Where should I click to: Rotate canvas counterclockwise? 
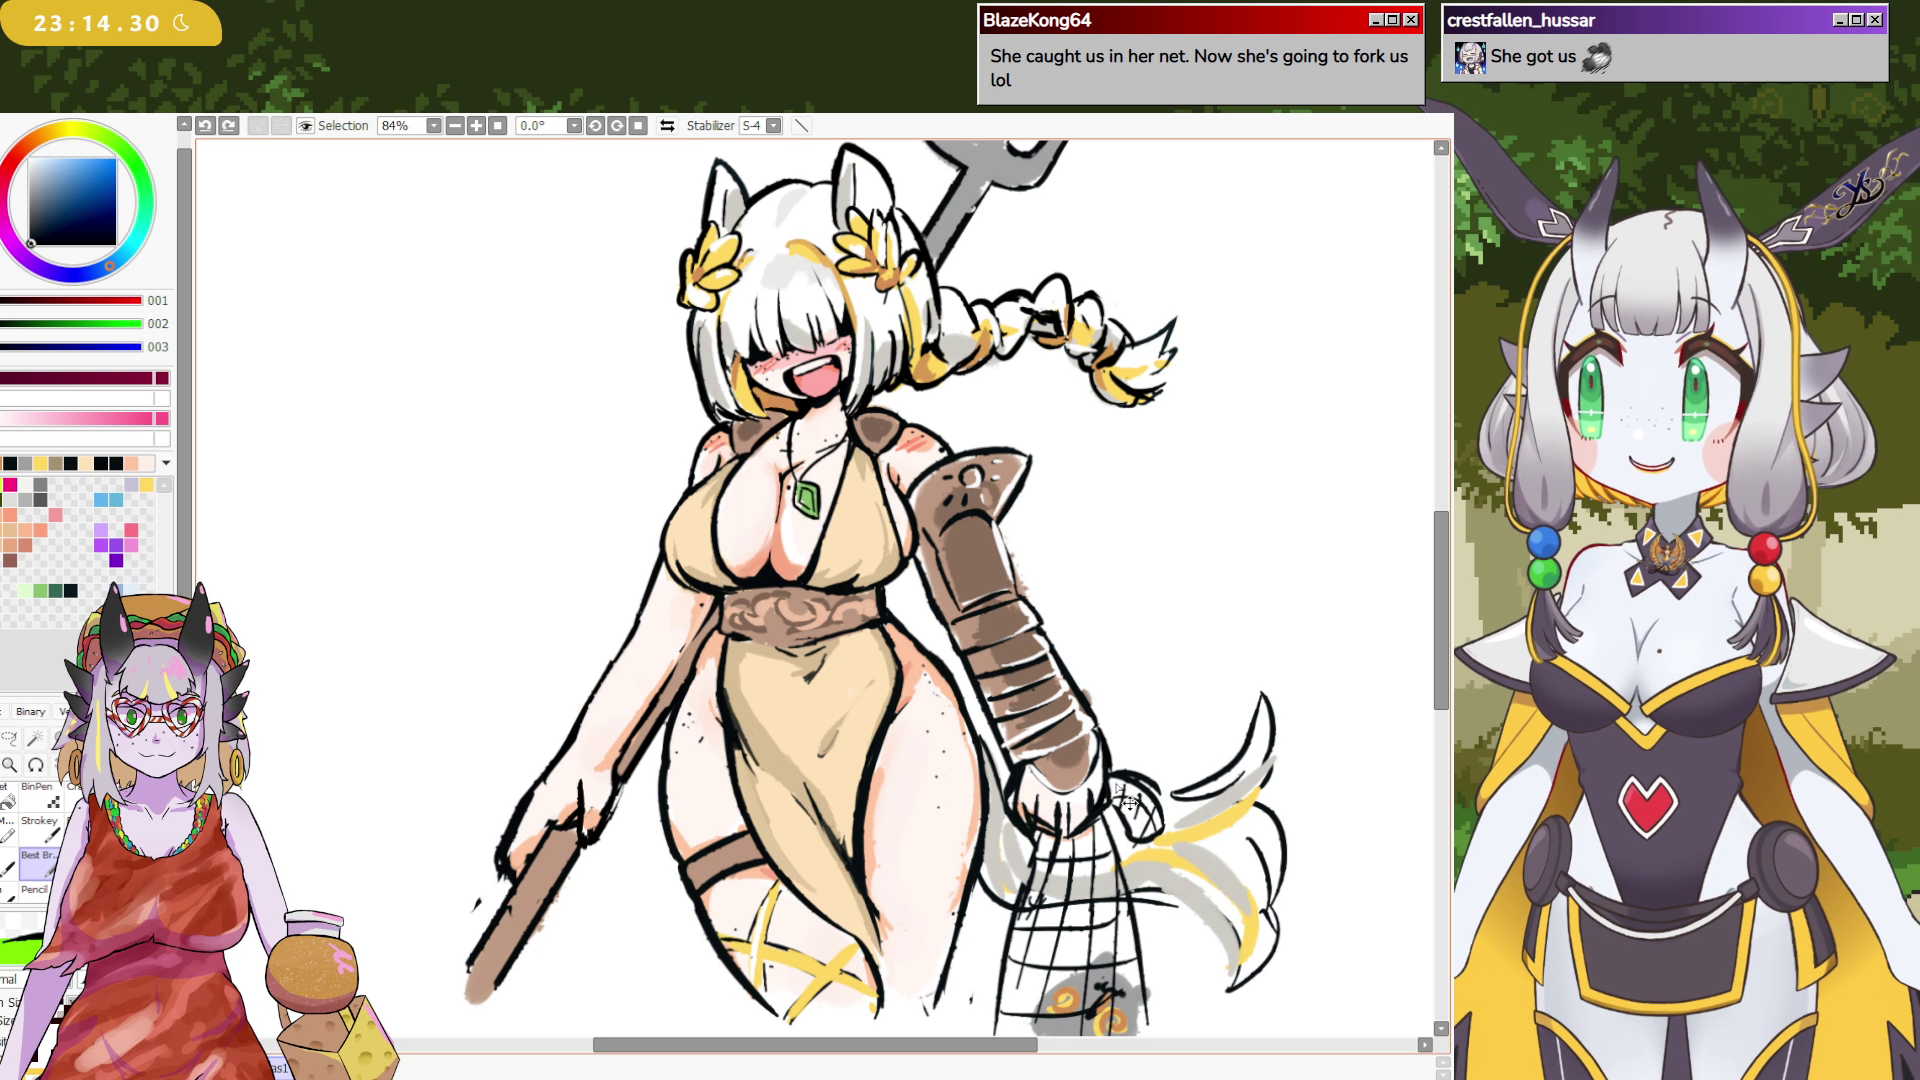(595, 126)
